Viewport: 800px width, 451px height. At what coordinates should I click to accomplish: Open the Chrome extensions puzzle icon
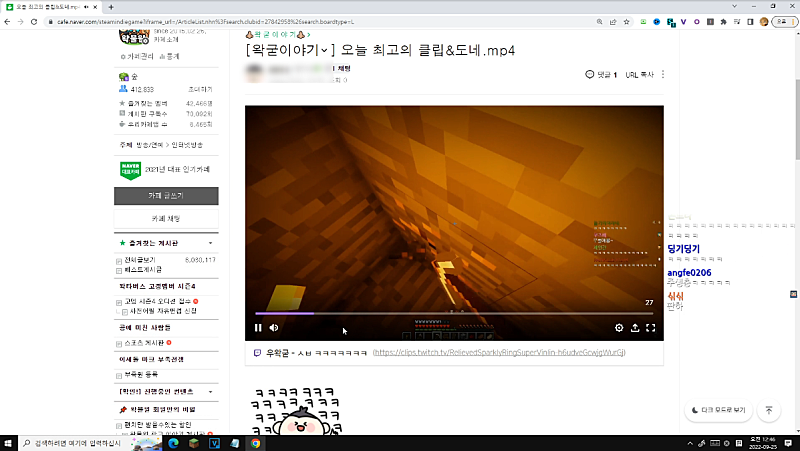click(x=723, y=22)
